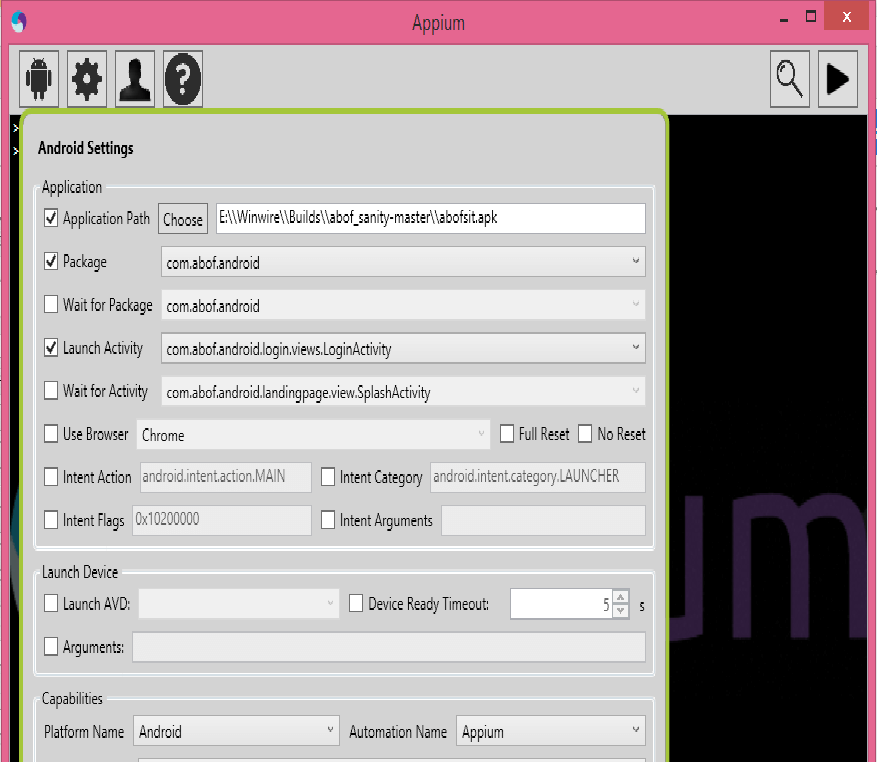Viewport: 877px width, 762px height.
Task: Uncheck the Application Path checkbox
Action: 51,218
